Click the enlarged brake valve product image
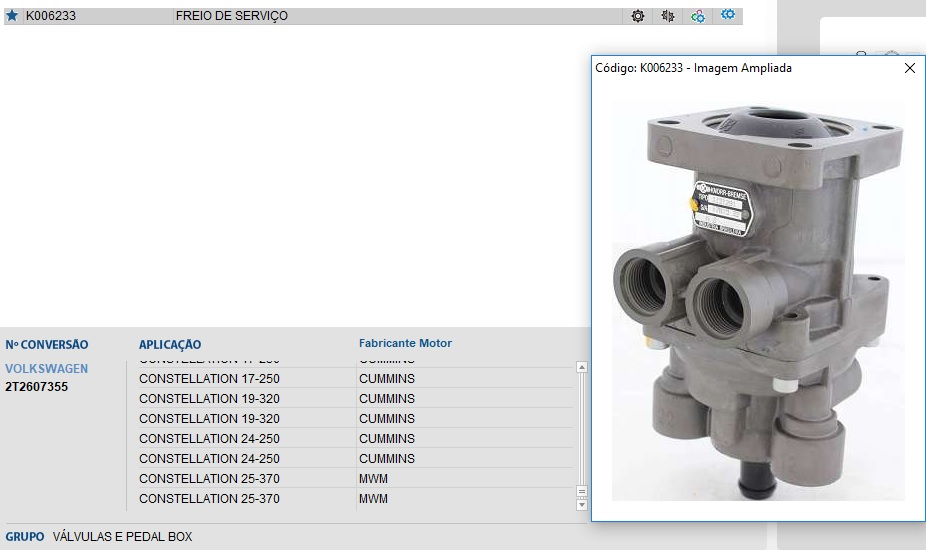This screenshot has height=550, width=926. (758, 300)
